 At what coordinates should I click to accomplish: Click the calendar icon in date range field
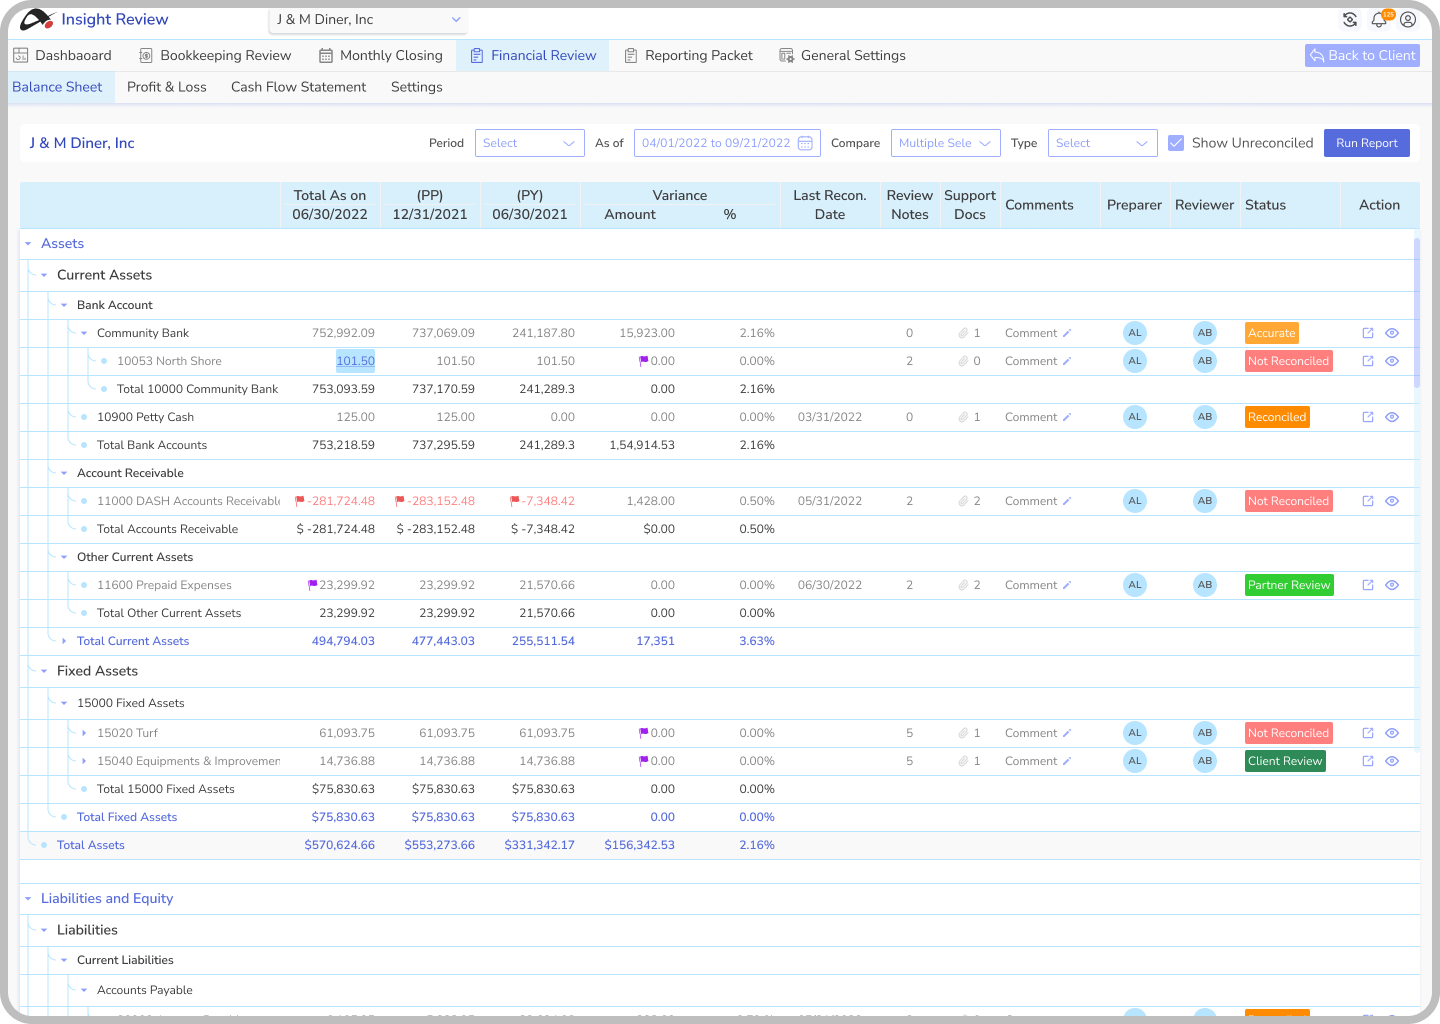(x=805, y=143)
